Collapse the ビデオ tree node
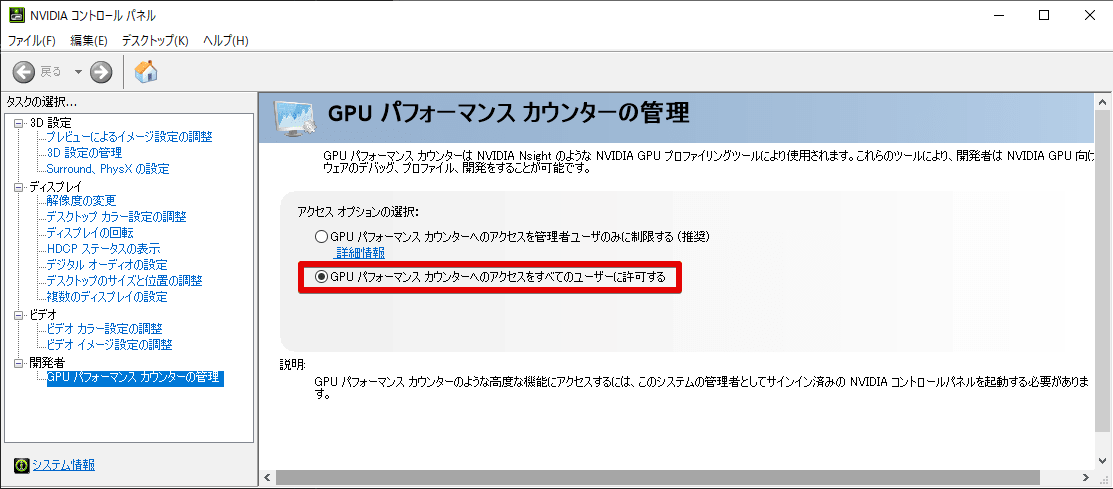This screenshot has width=1113, height=489. 18,314
